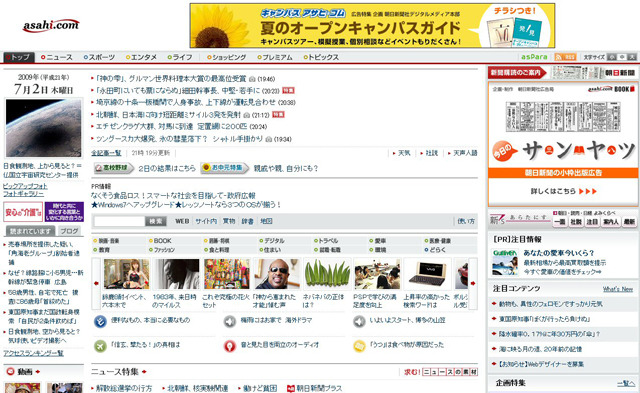This screenshot has width=640, height=393.
Task: Switch to the 読まれています tab
Action: [30, 231]
